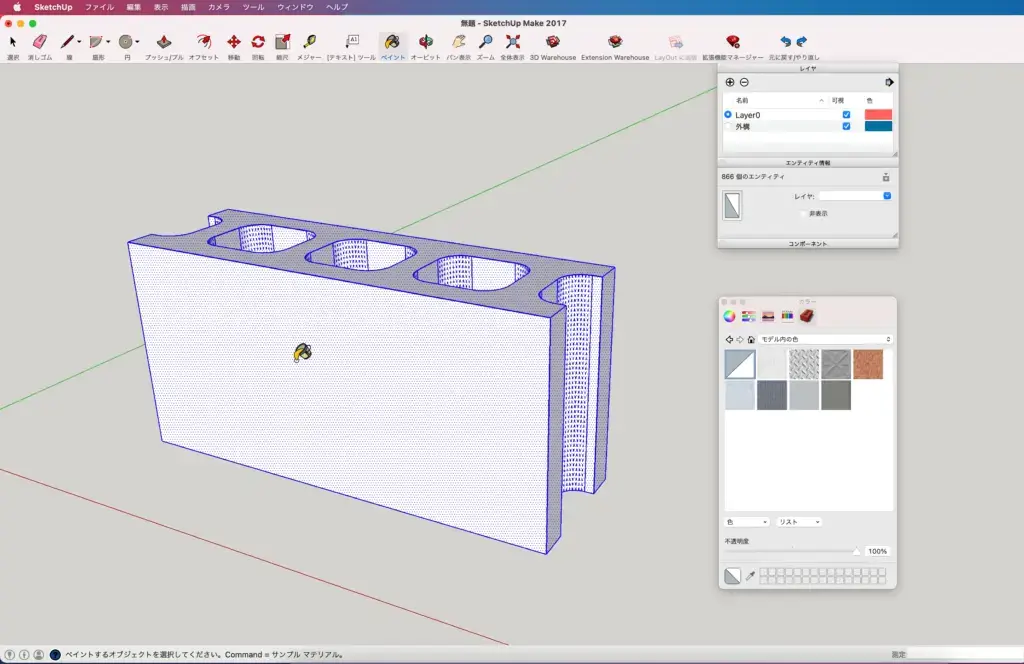Open the Apple menu
Image resolution: width=1024 pixels, height=664 pixels.
click(x=17, y=7)
